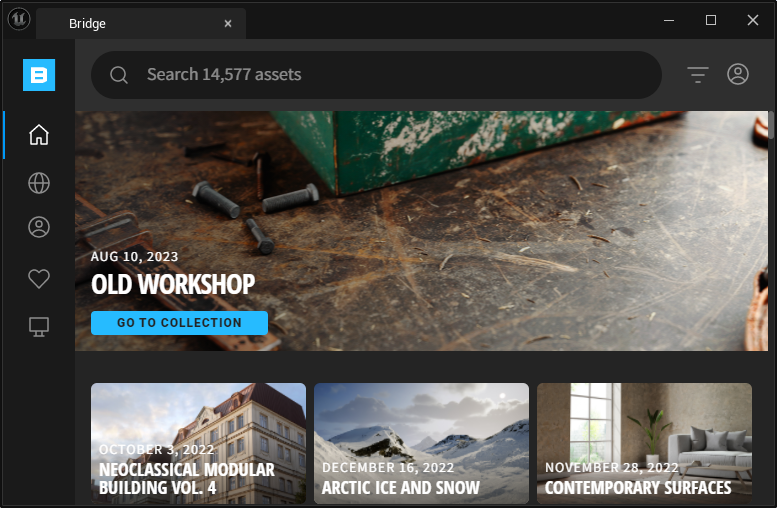This screenshot has width=777, height=508.
Task: Open Neoclassical Modular Building Vol. 4 collection
Action: tap(198, 443)
